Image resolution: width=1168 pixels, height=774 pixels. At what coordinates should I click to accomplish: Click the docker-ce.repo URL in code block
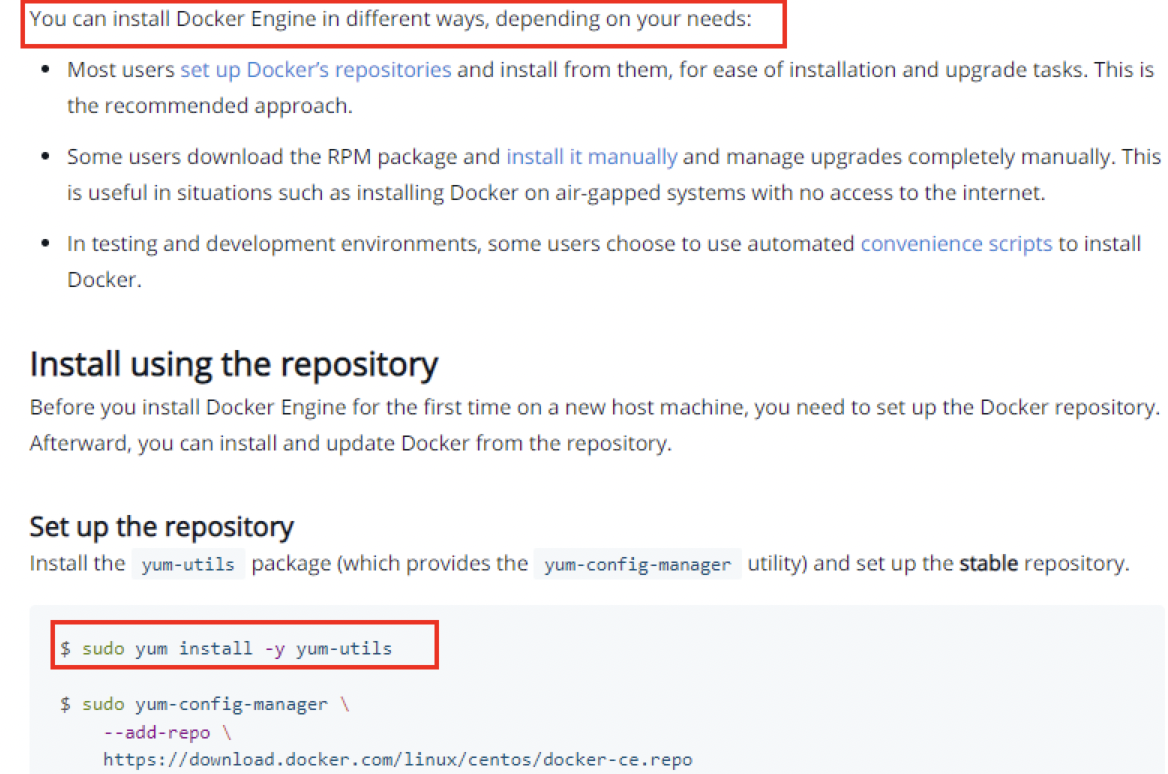coord(397,759)
